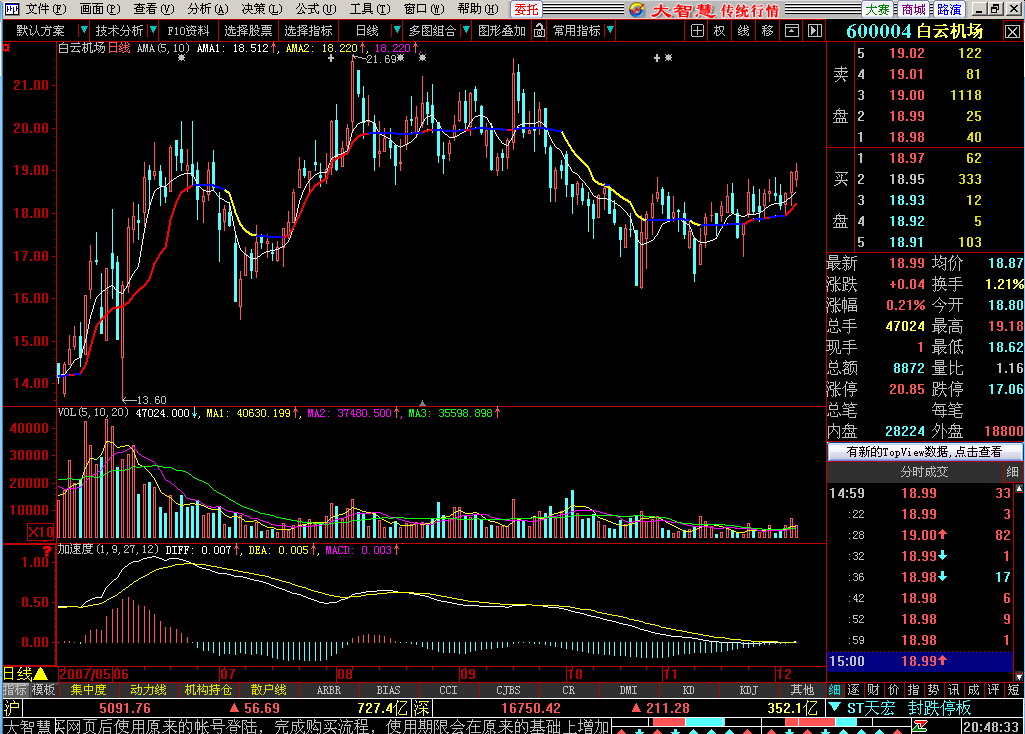
Task: Click the 委托 order button
Action: (x=526, y=9)
